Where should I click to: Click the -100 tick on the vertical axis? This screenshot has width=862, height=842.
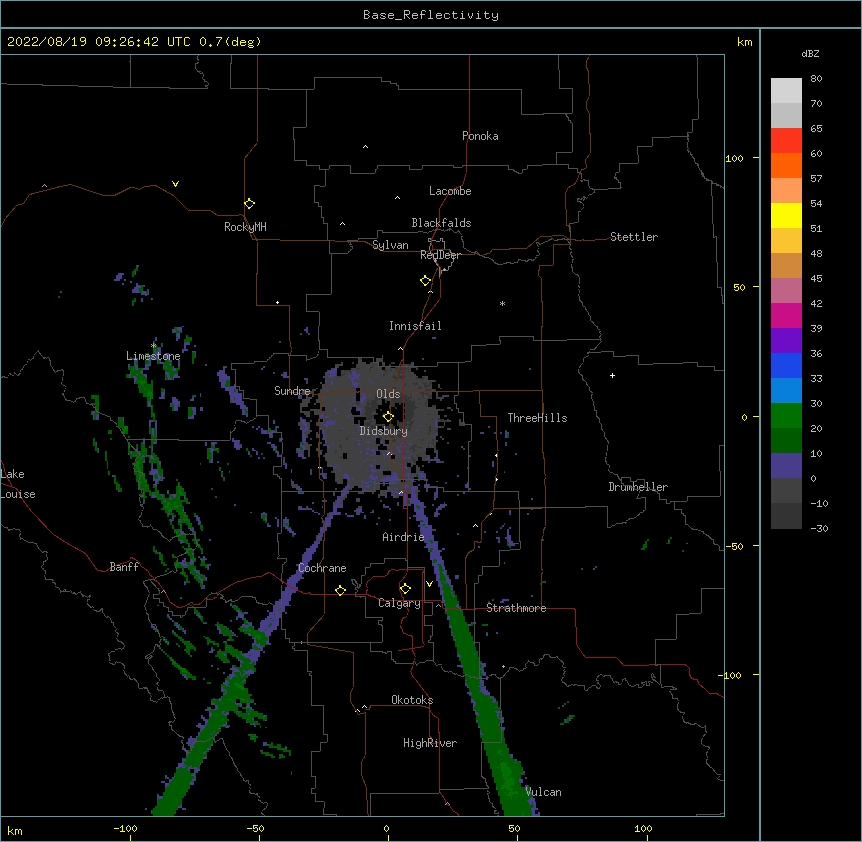731,675
